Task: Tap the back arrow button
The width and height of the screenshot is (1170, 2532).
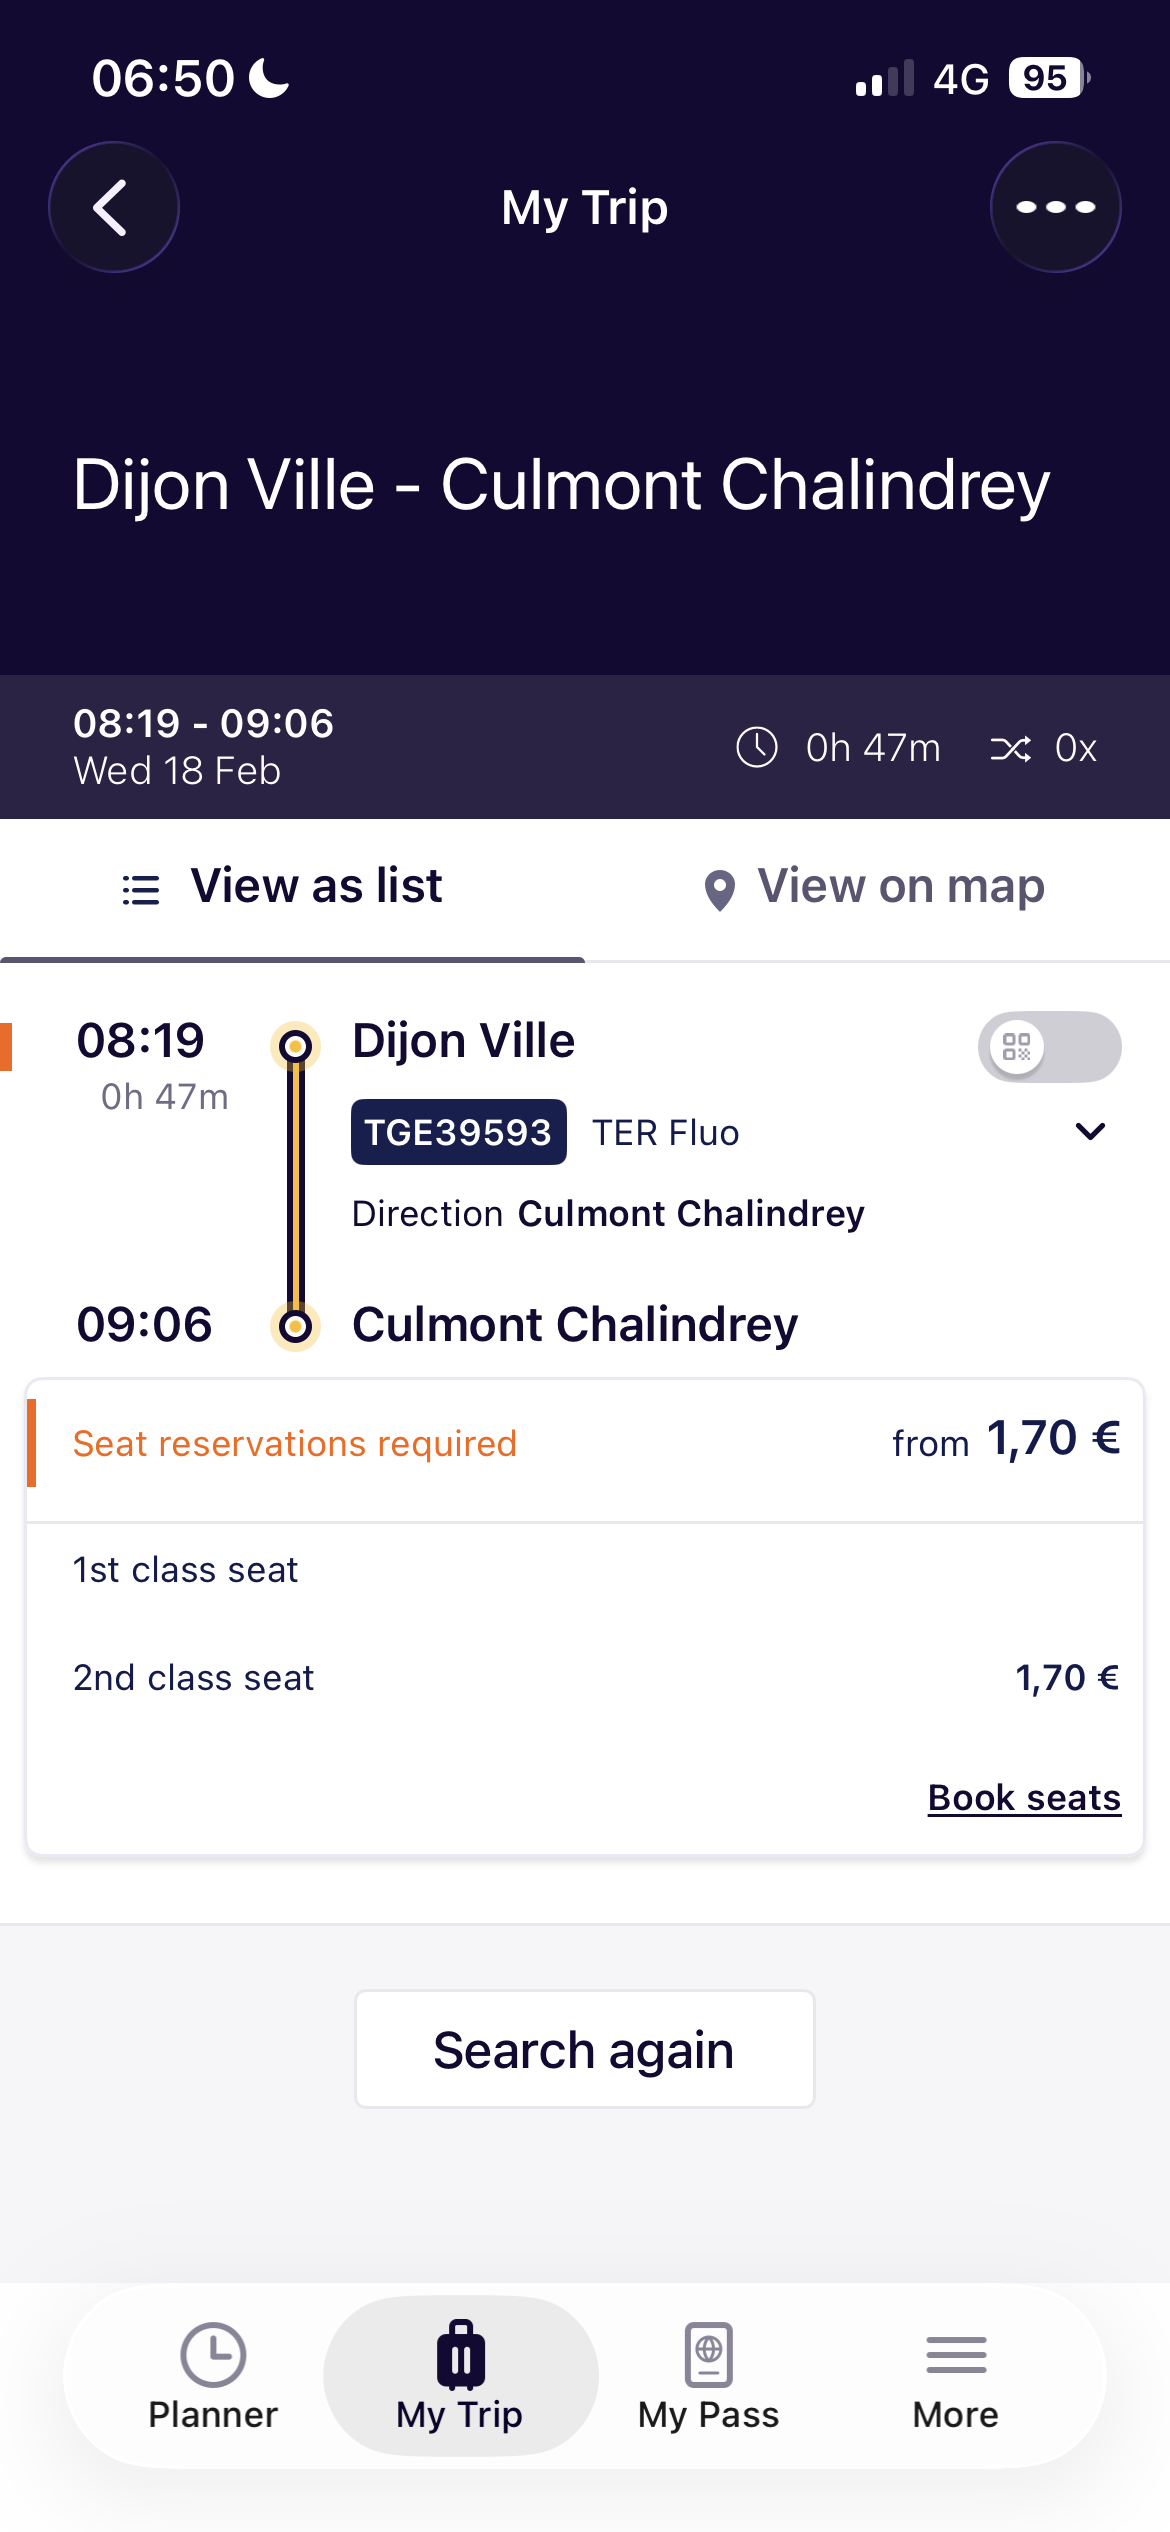Action: pyautogui.click(x=114, y=207)
